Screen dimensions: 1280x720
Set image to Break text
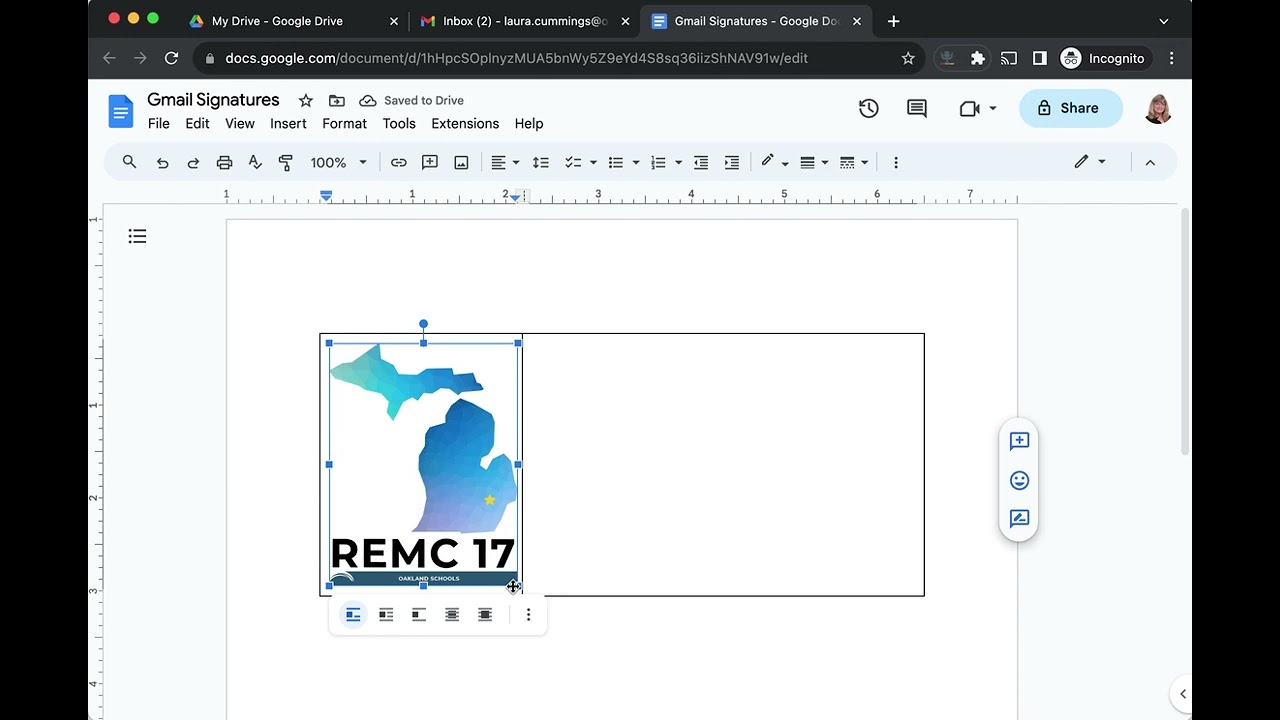(x=419, y=615)
